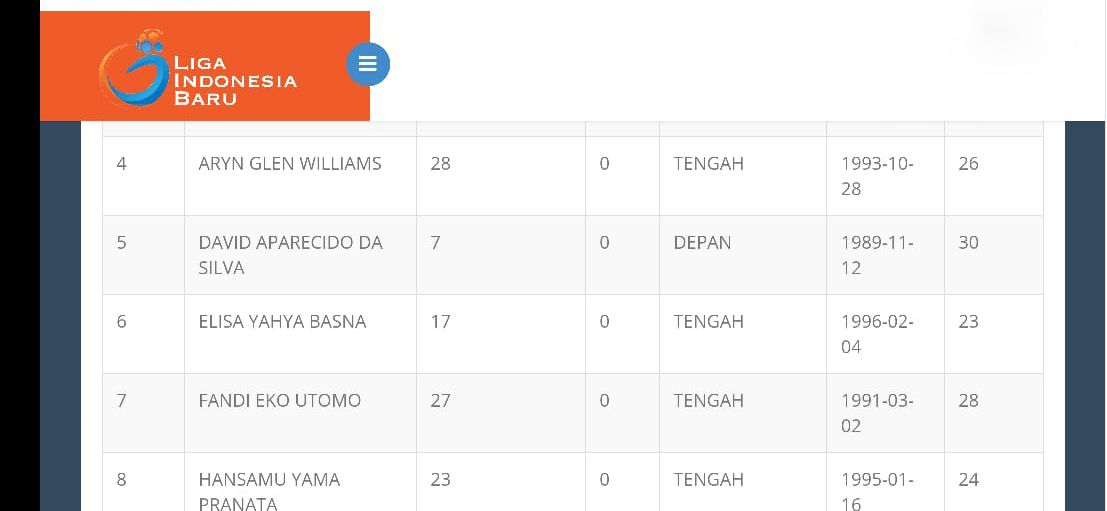Select the DEPAN position cell

pyautogui.click(x=743, y=255)
